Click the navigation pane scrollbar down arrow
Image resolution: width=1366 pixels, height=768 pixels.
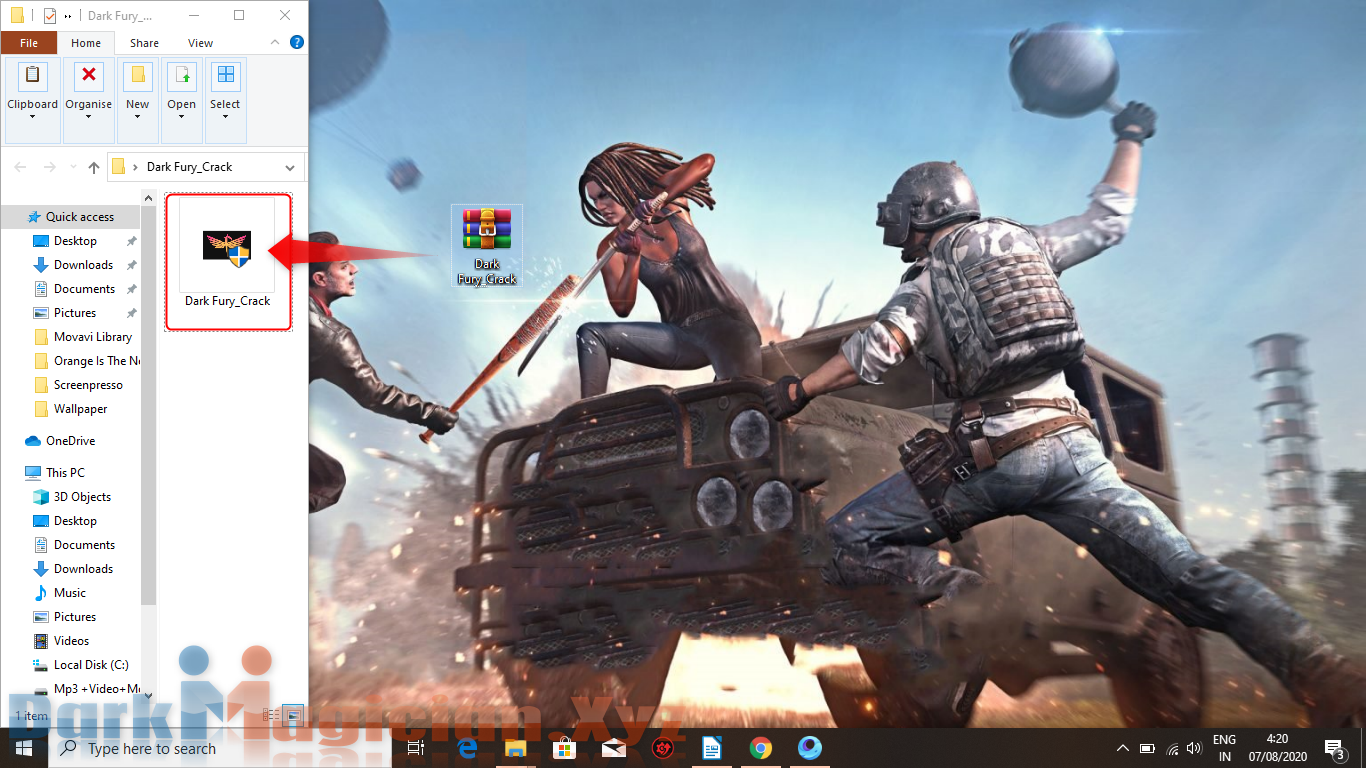tap(149, 695)
